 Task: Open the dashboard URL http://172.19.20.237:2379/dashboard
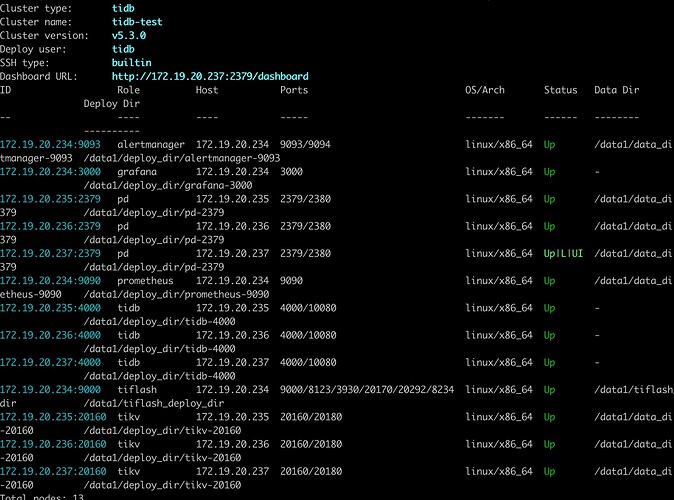pyautogui.click(x=210, y=77)
